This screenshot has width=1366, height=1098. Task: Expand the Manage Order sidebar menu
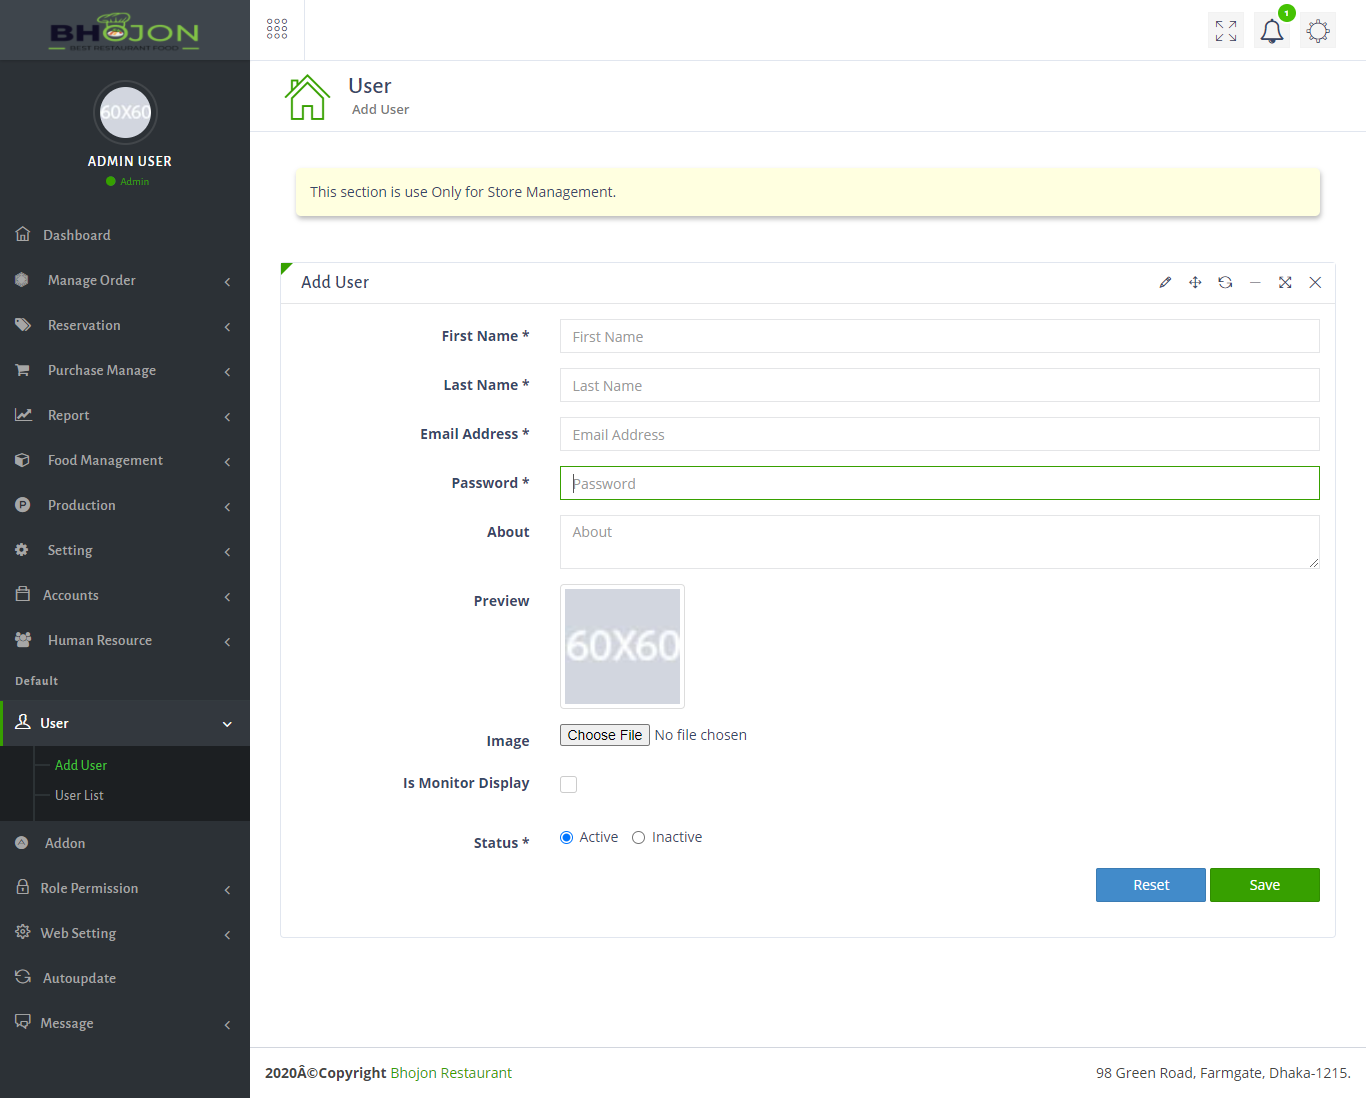click(125, 281)
